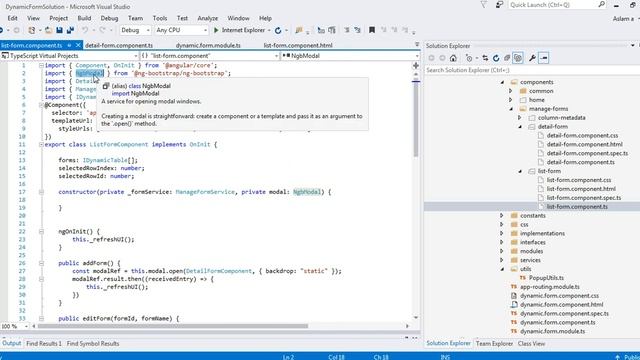Open the Find Results 1 tab

[x=44, y=344]
